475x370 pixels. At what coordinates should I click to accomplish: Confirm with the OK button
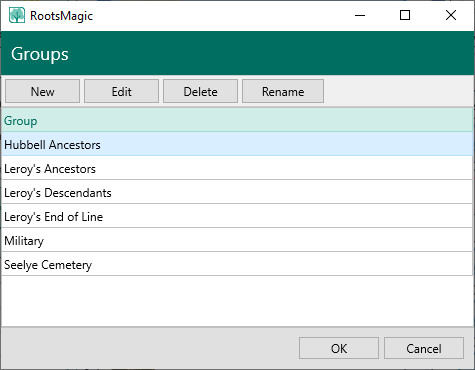pos(339,348)
